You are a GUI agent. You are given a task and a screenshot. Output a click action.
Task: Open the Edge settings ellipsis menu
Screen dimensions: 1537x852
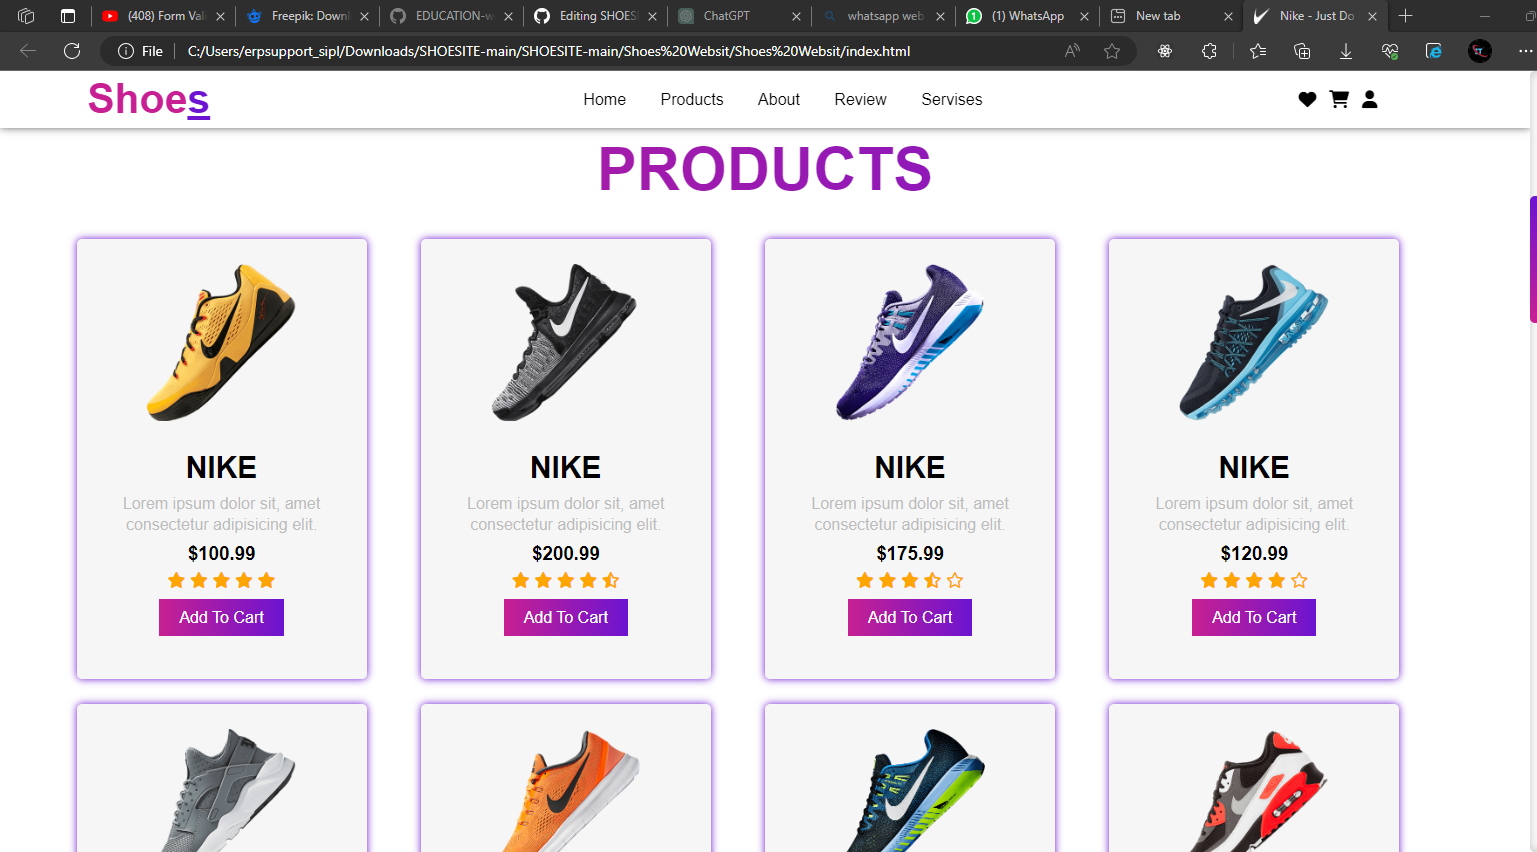pos(1526,51)
